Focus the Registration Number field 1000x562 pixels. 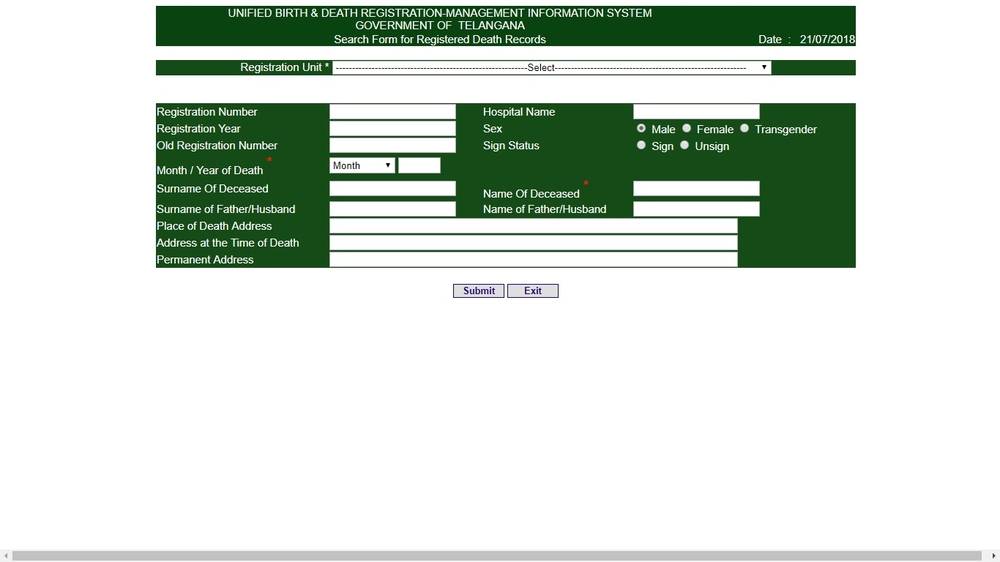[393, 112]
